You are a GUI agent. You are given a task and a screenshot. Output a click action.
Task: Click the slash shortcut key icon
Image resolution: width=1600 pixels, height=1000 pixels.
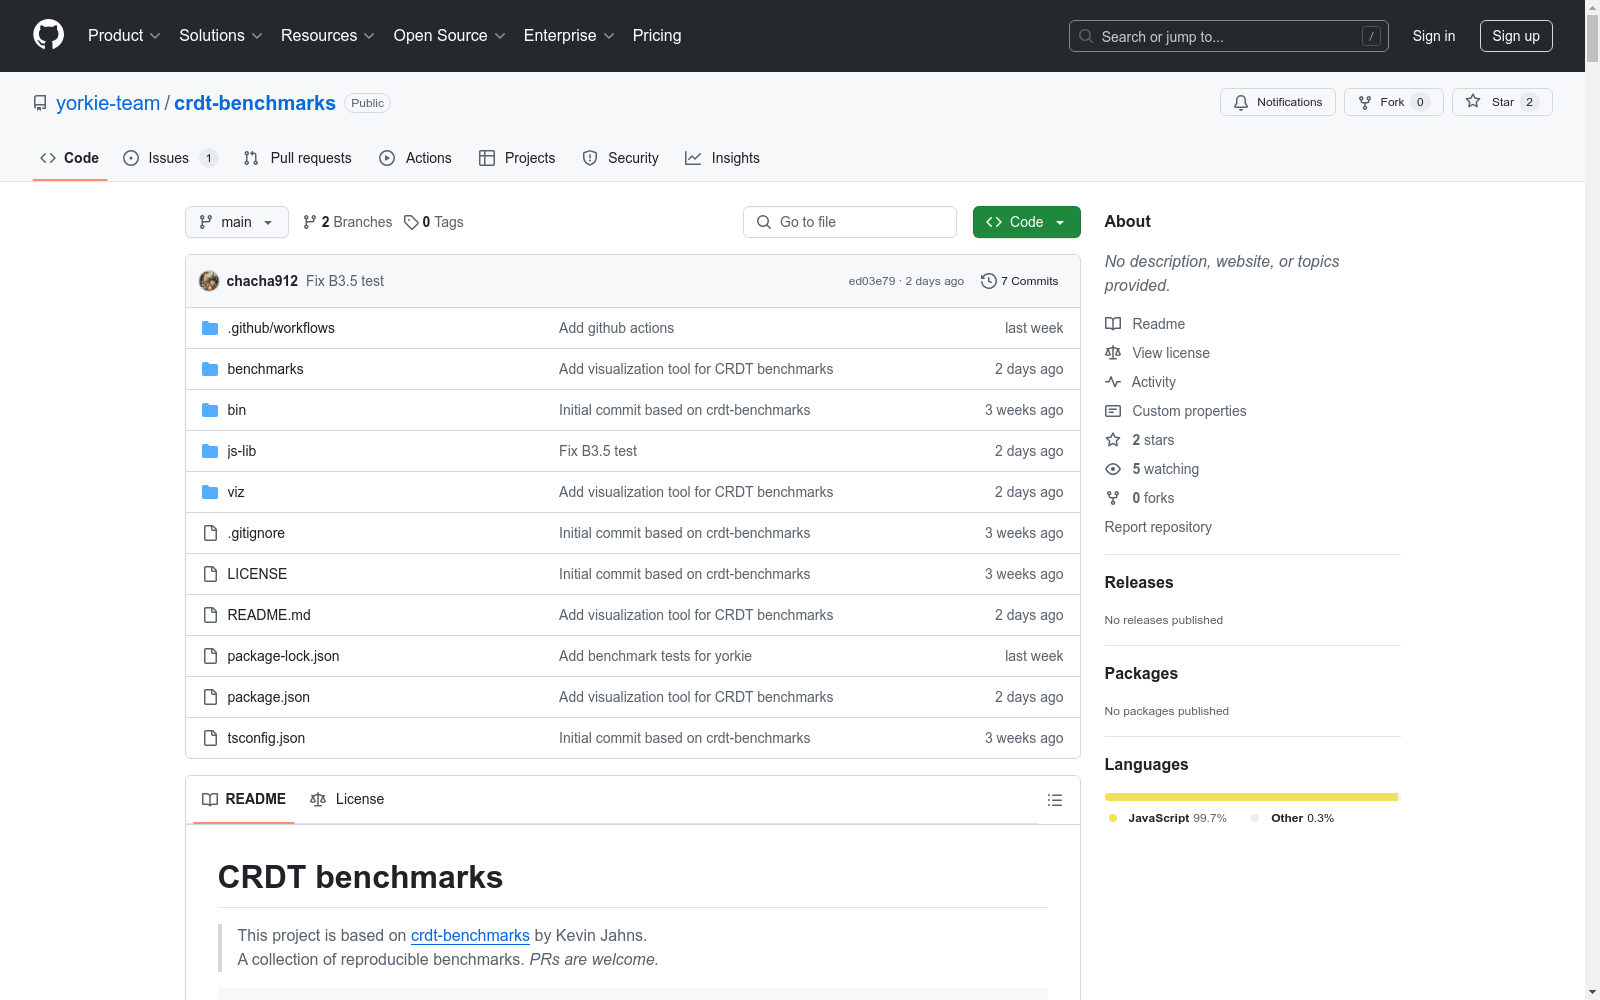1371,36
